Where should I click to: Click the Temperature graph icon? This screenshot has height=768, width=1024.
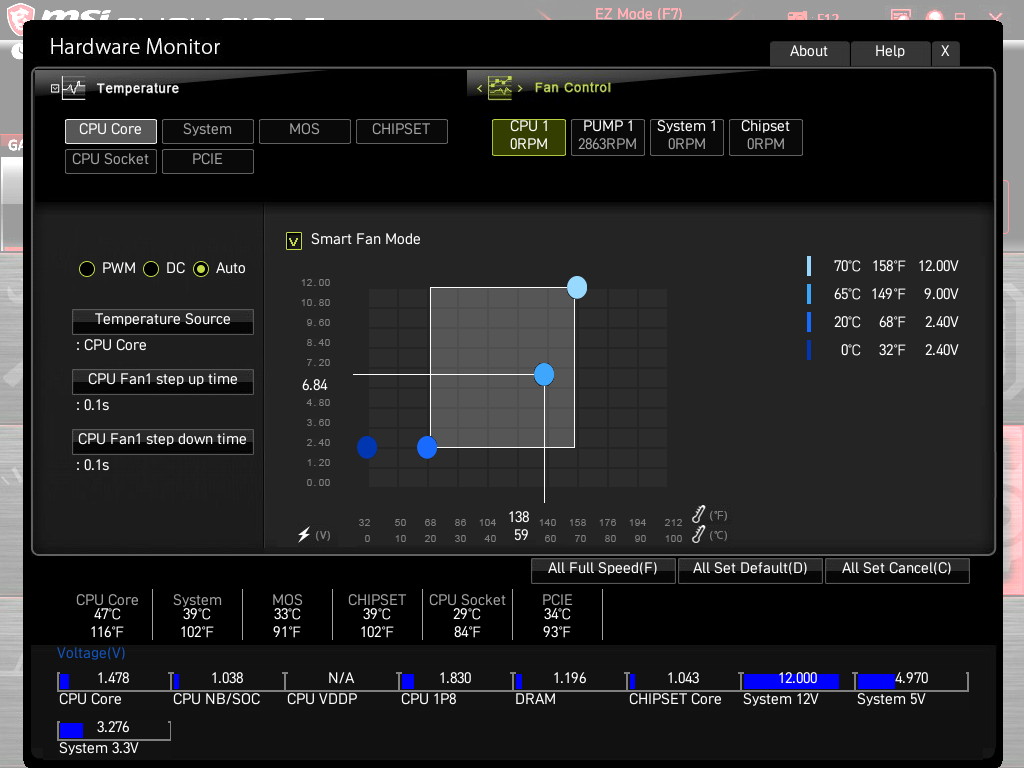point(74,88)
